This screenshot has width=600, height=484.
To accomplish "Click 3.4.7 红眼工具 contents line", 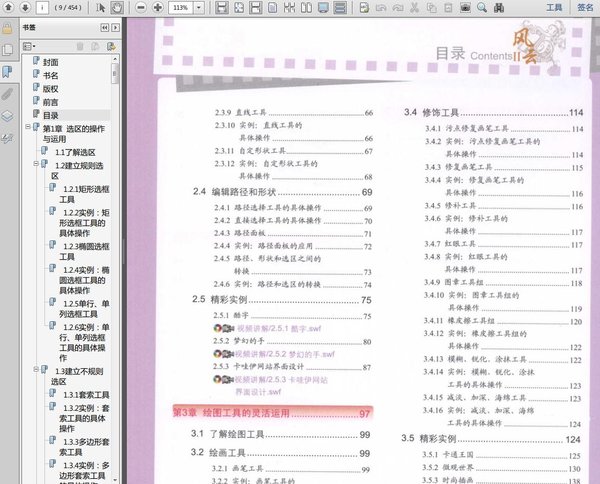I will [503, 244].
